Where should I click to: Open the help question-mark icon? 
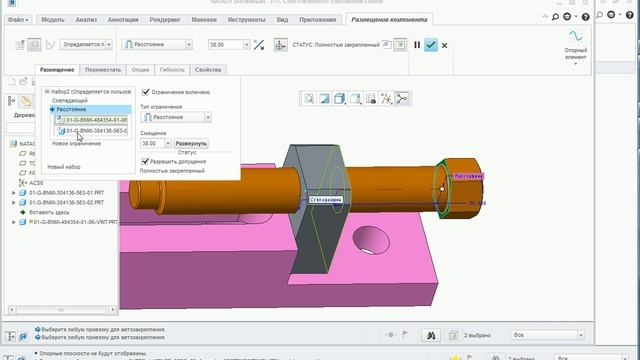(x=586, y=17)
